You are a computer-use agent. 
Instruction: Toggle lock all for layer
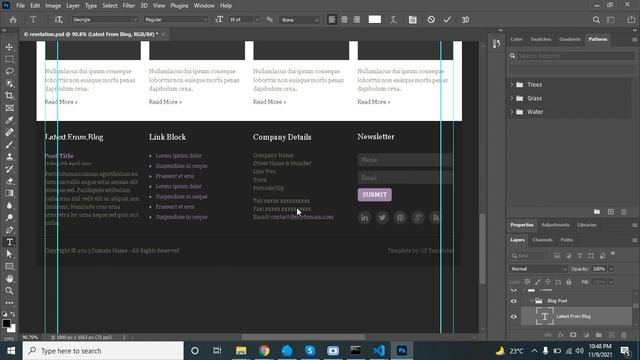coord(569,282)
